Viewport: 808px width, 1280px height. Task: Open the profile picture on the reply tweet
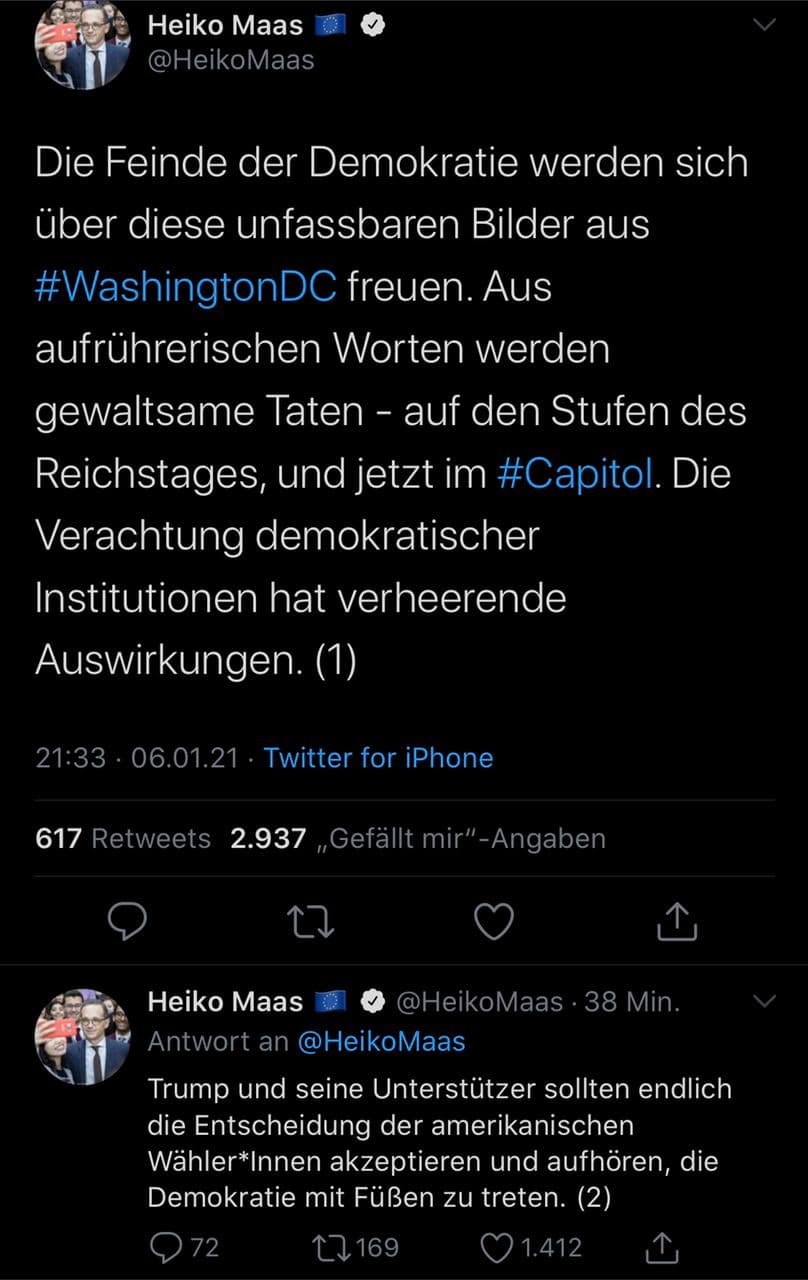pyautogui.click(x=82, y=1036)
